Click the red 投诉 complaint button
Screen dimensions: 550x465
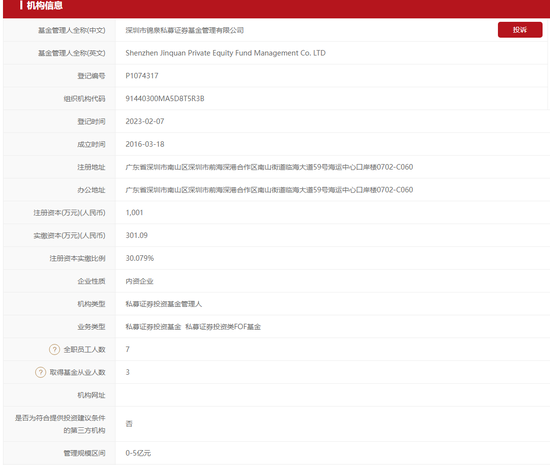[x=520, y=30]
